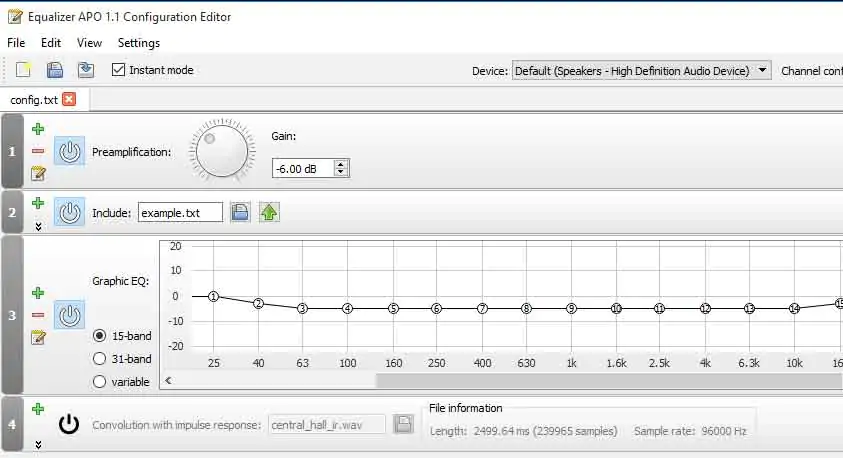Click the row number 2 handle
Viewport: 843px width, 458px height.
(12, 212)
